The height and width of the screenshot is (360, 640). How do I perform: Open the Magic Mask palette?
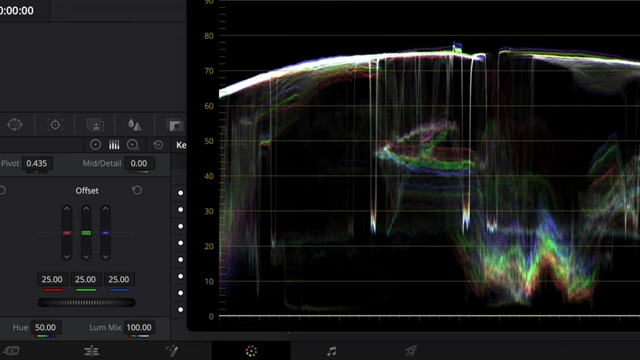tap(95, 124)
